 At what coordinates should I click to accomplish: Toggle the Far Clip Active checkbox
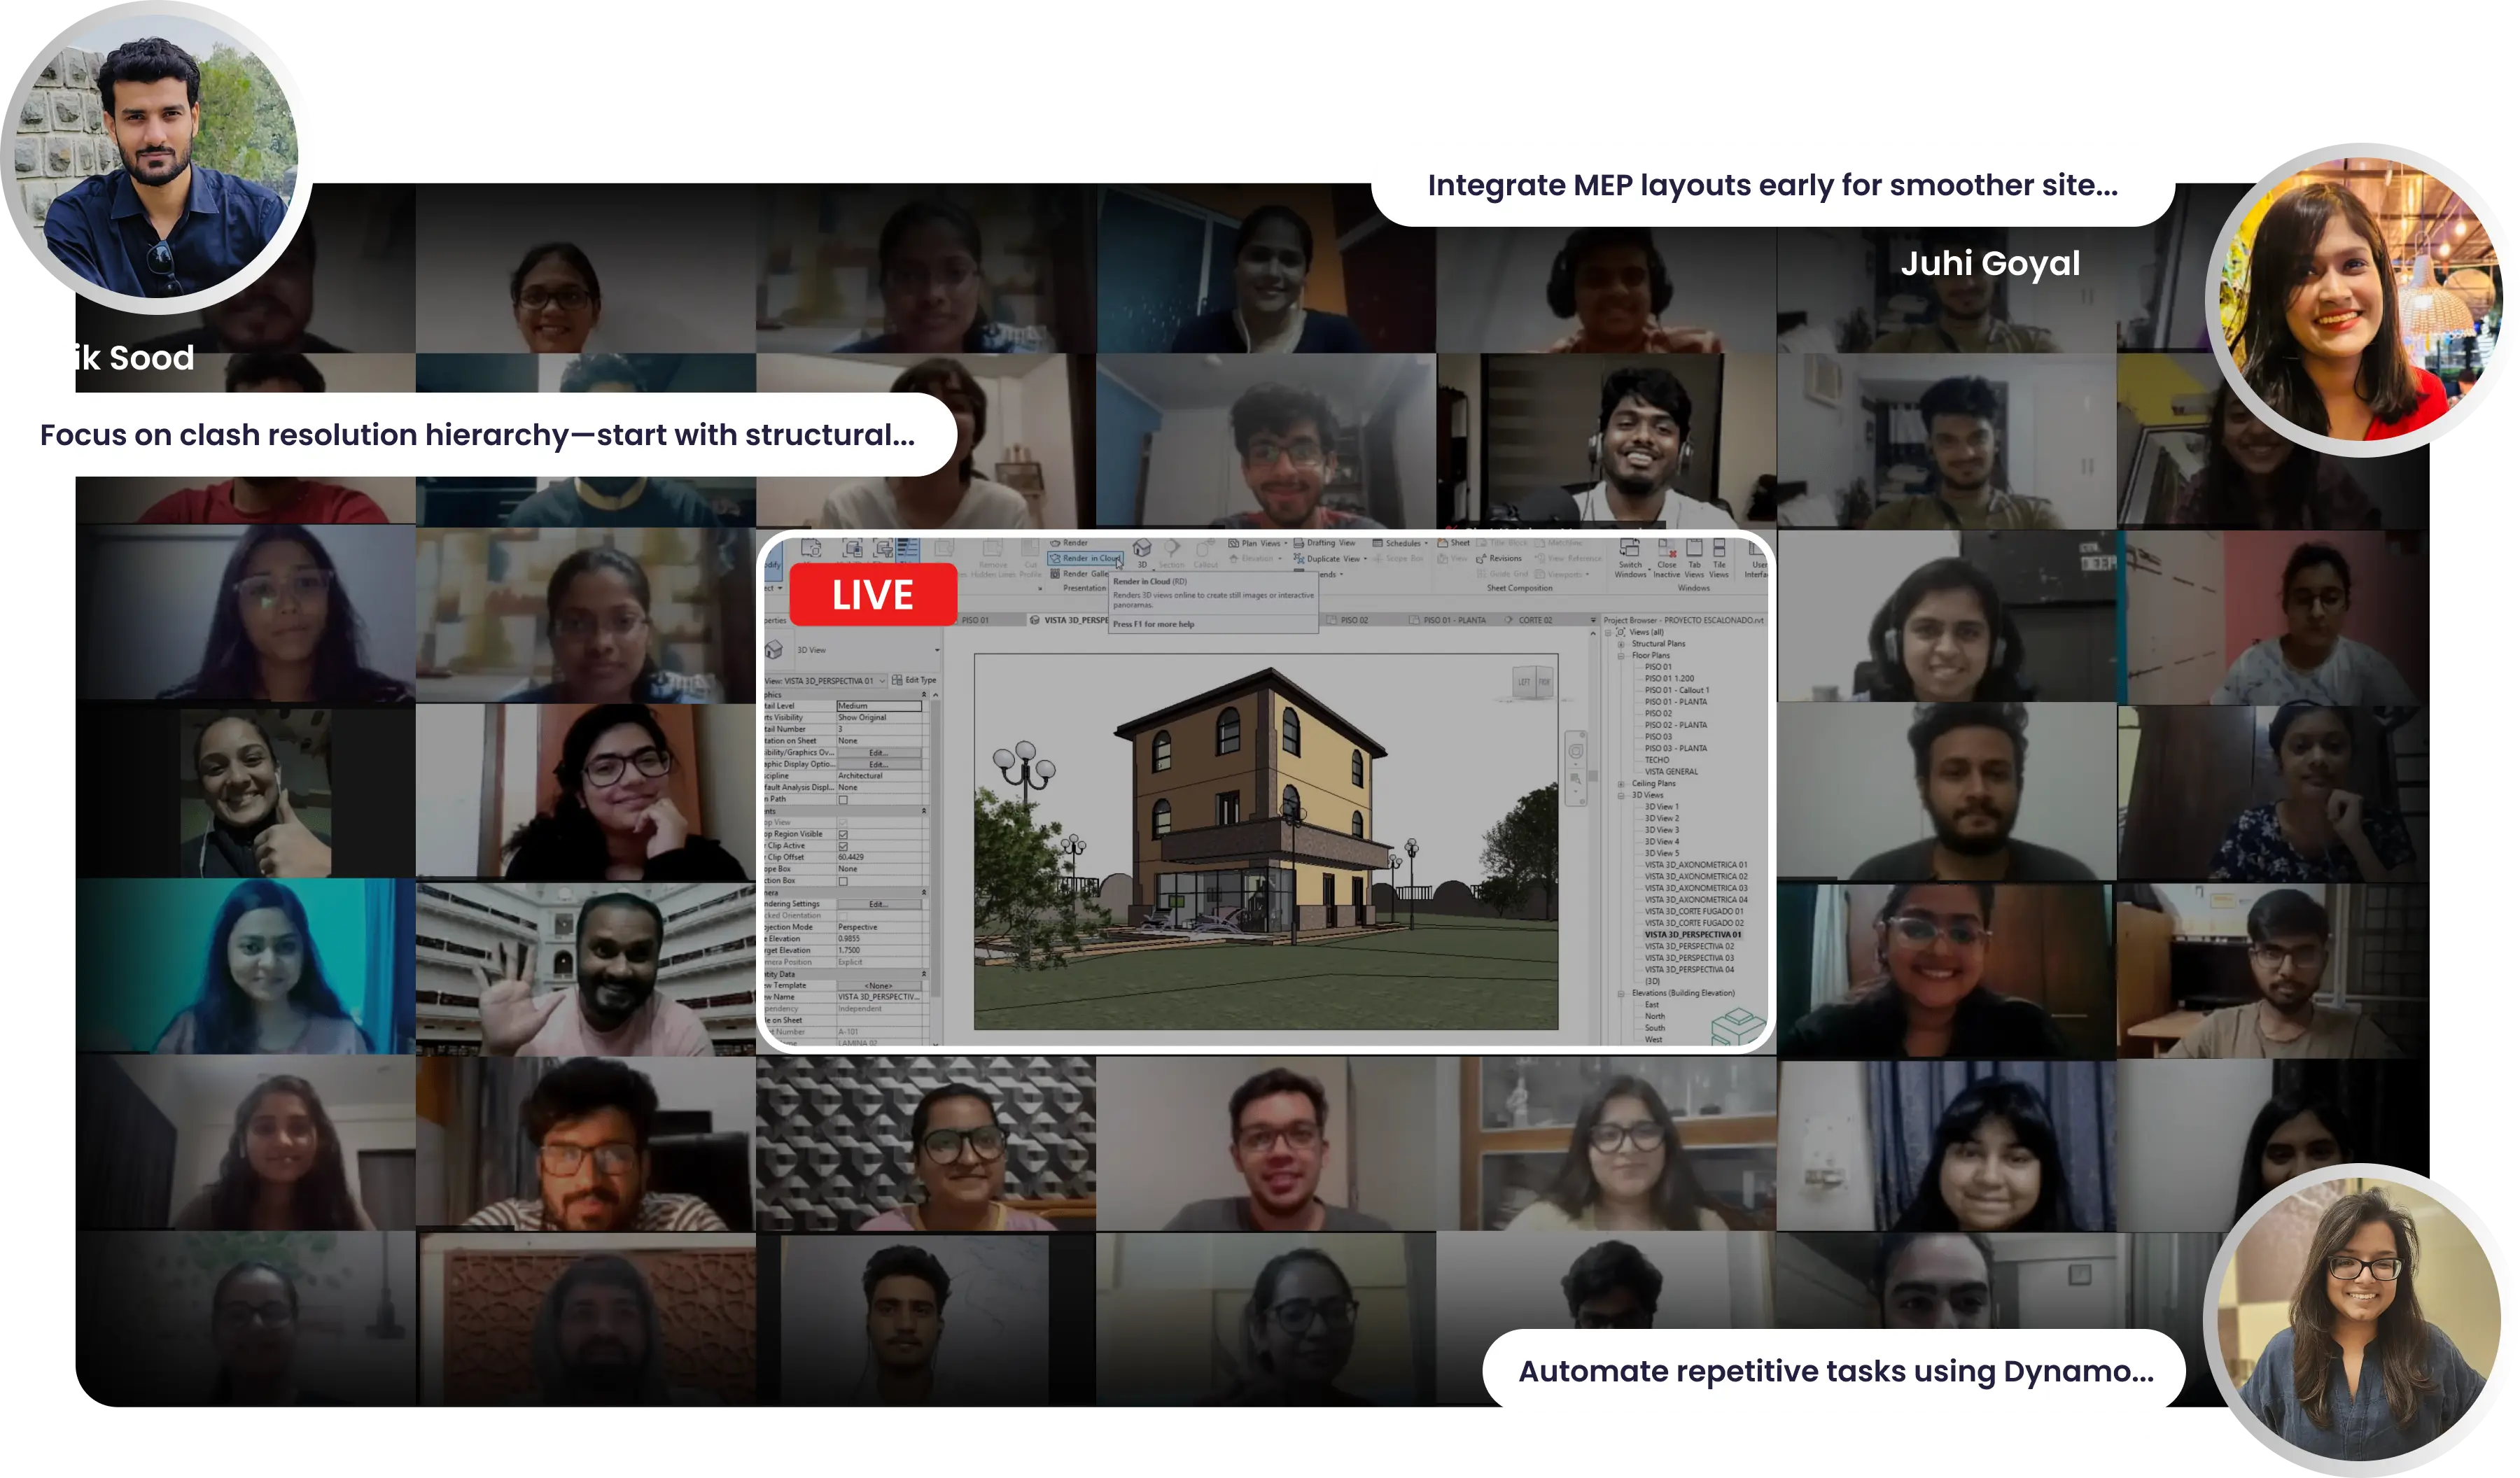coord(843,846)
